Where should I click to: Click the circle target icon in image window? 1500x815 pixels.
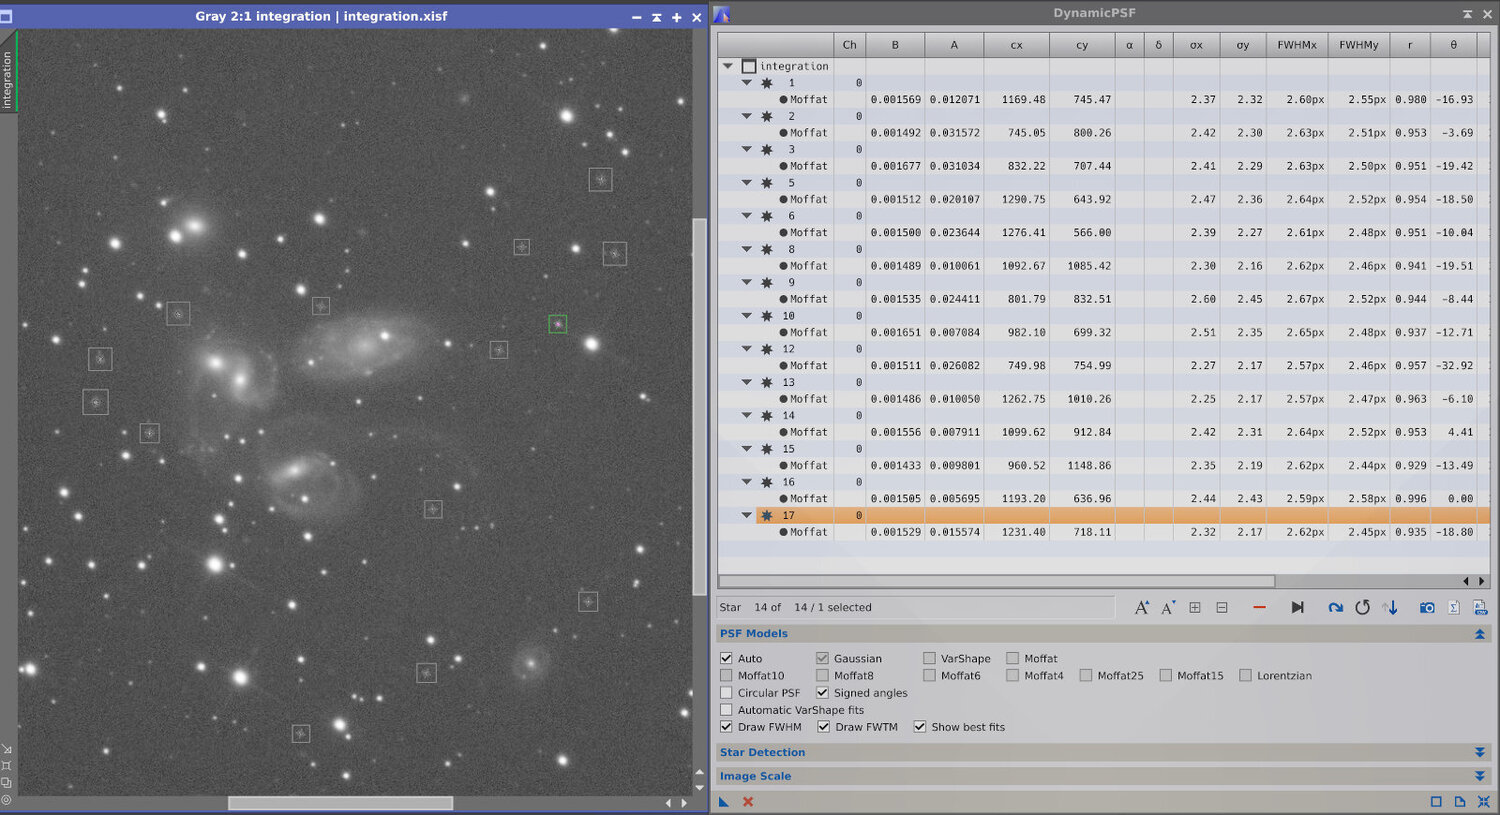pos(6,800)
